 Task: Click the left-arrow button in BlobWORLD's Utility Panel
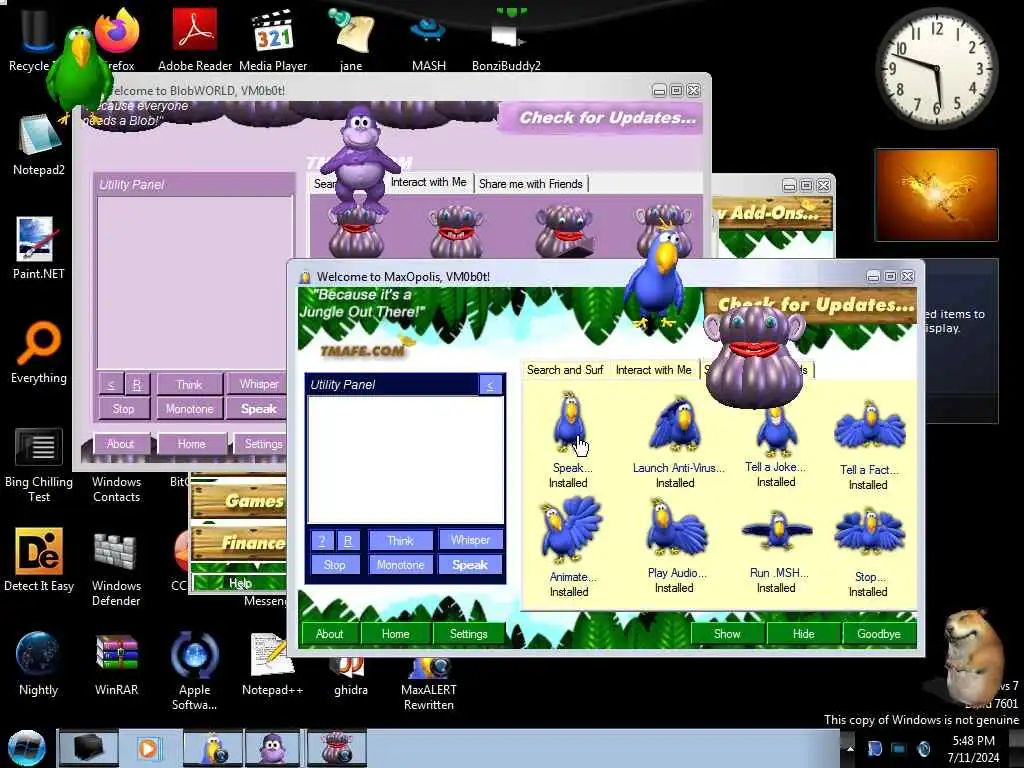111,384
